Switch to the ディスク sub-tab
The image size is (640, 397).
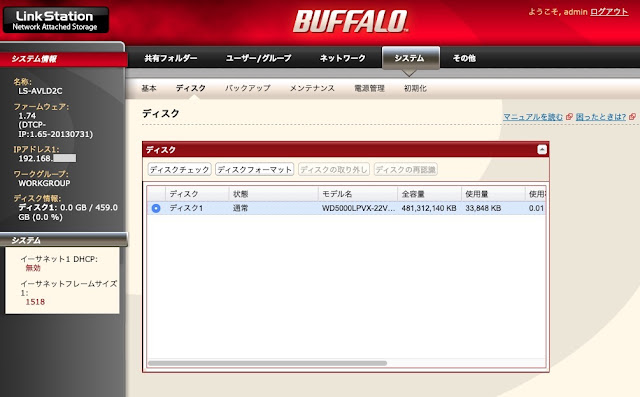click(x=191, y=88)
